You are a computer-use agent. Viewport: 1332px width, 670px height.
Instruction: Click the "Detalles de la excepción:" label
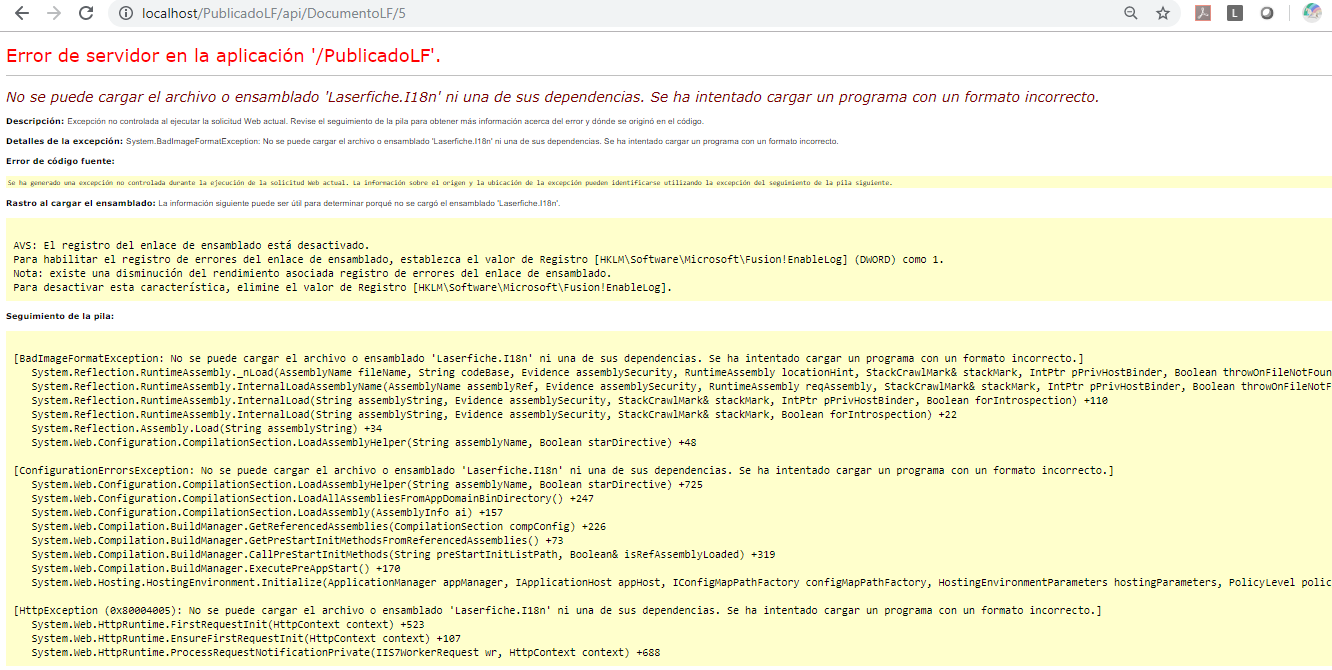pos(64,141)
